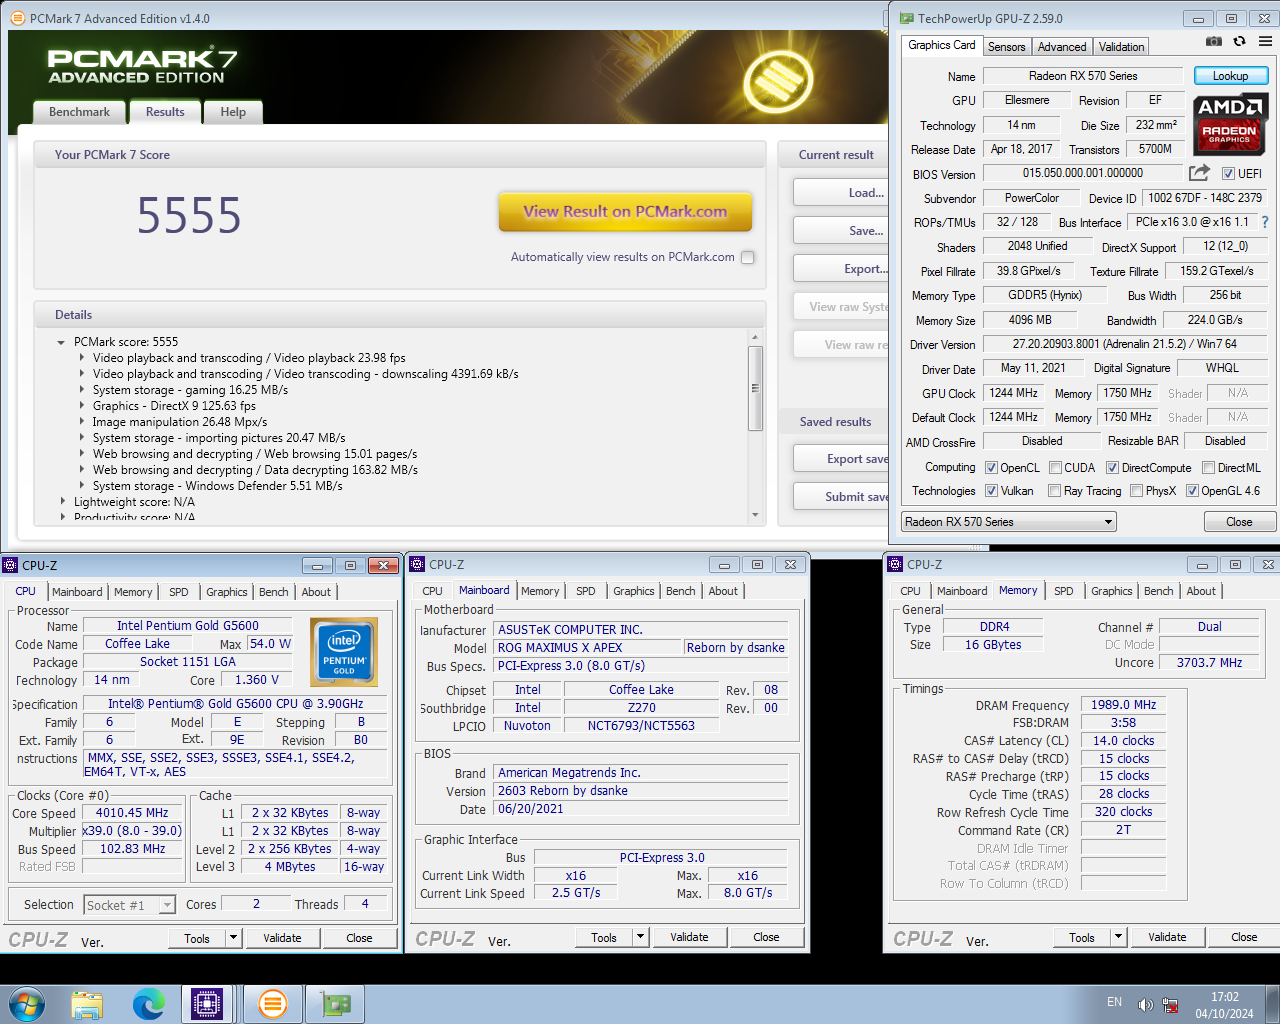
Task: Open the GPU-Z hamburger menu icon
Action: click(x=1265, y=42)
